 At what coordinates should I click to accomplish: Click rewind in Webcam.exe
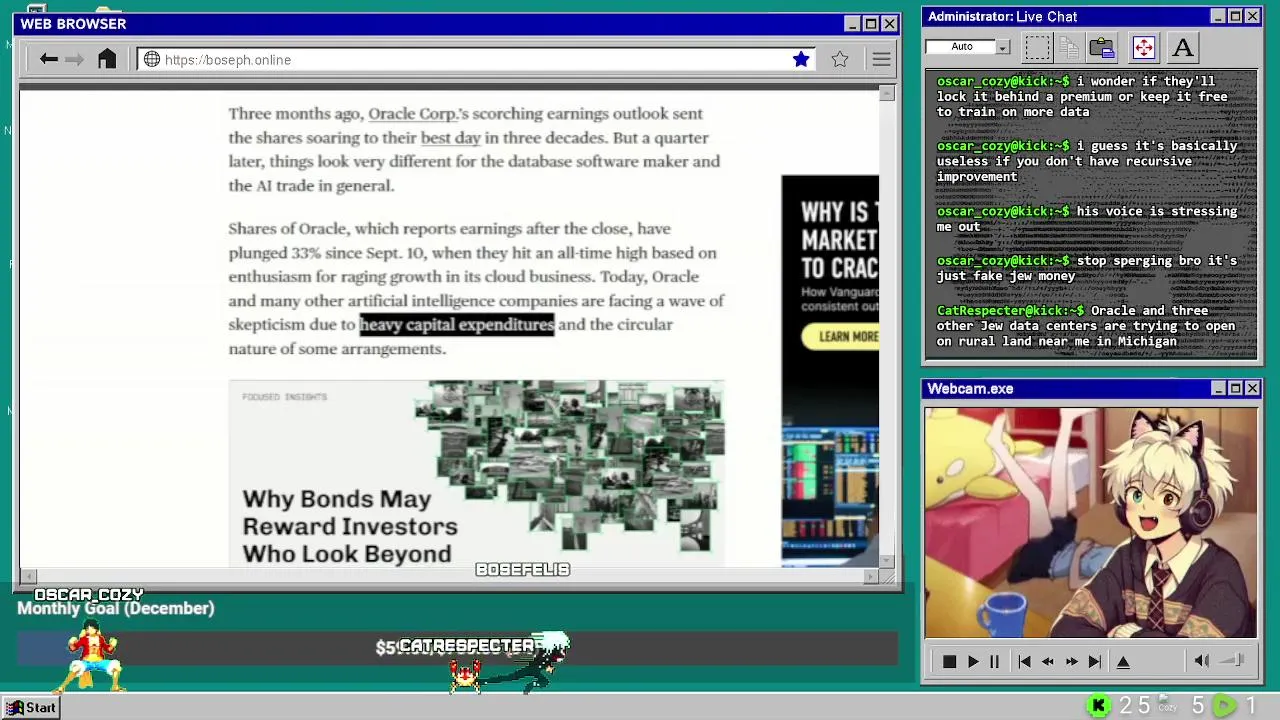(1048, 661)
